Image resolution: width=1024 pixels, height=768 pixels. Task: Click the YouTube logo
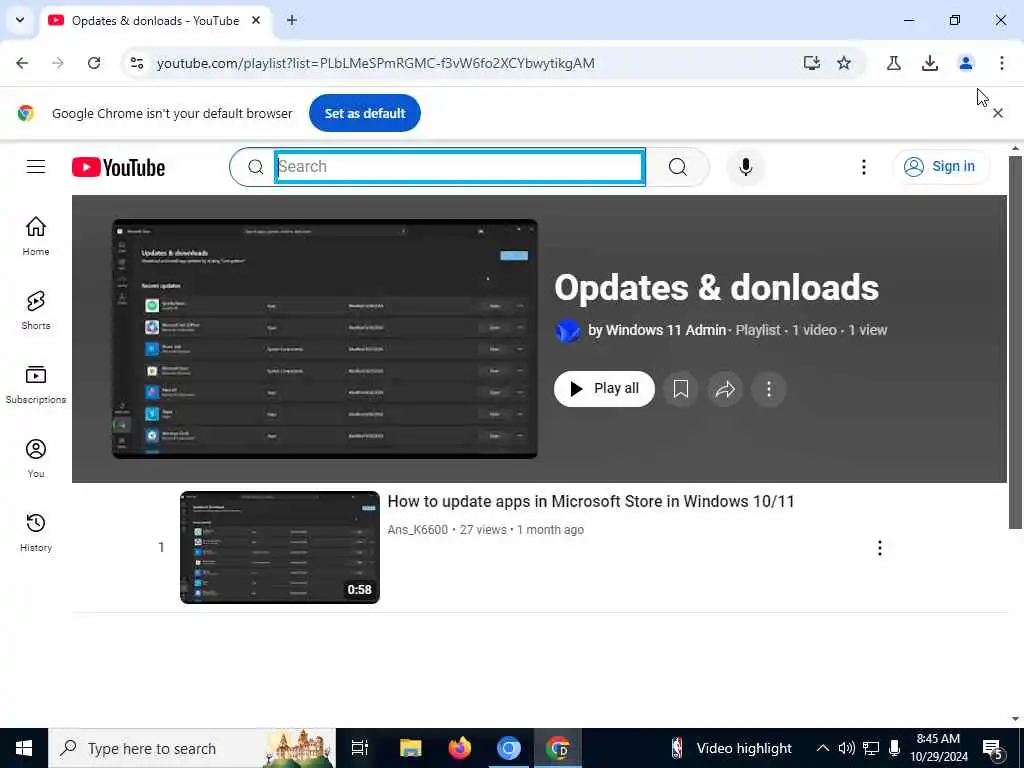coord(118,167)
